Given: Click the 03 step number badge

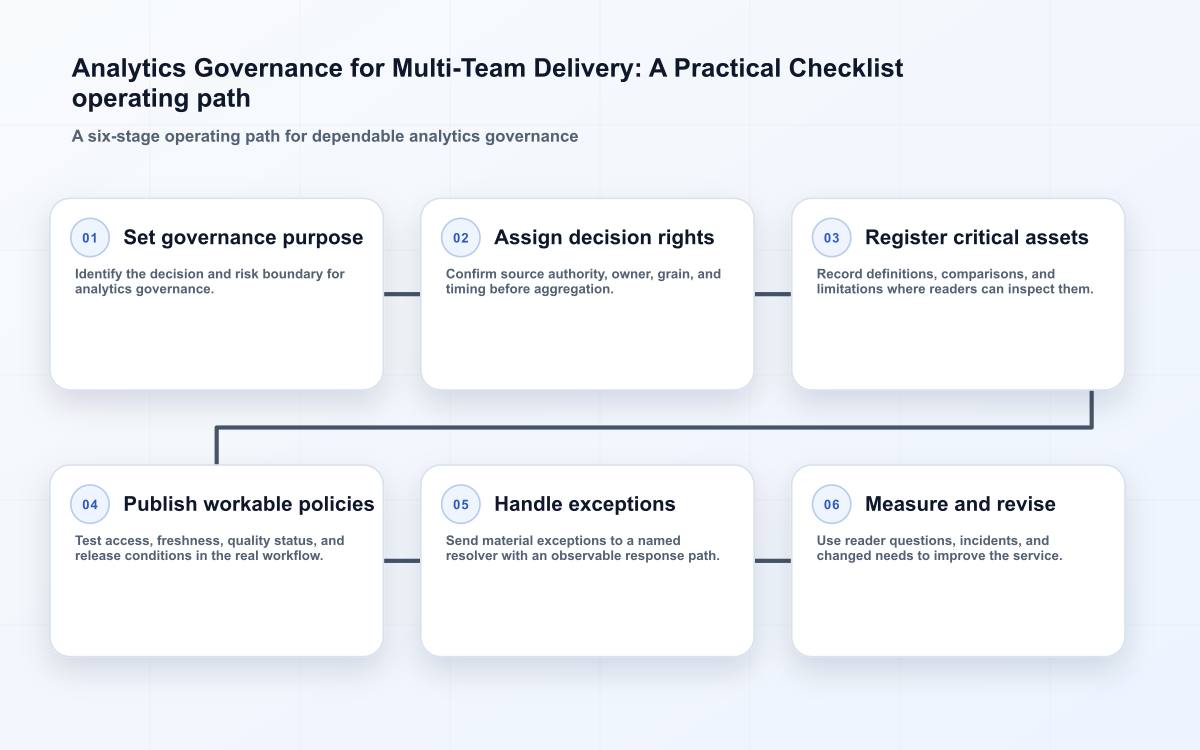Looking at the screenshot, I should [832, 238].
